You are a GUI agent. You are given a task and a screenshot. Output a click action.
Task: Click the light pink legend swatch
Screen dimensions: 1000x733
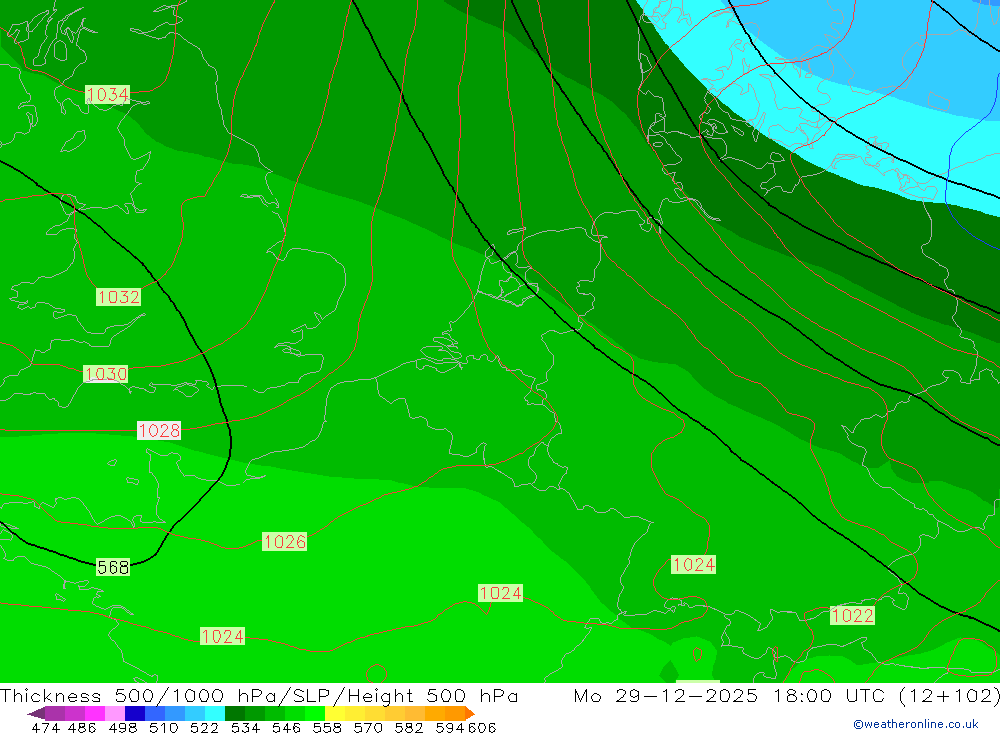pos(115,713)
